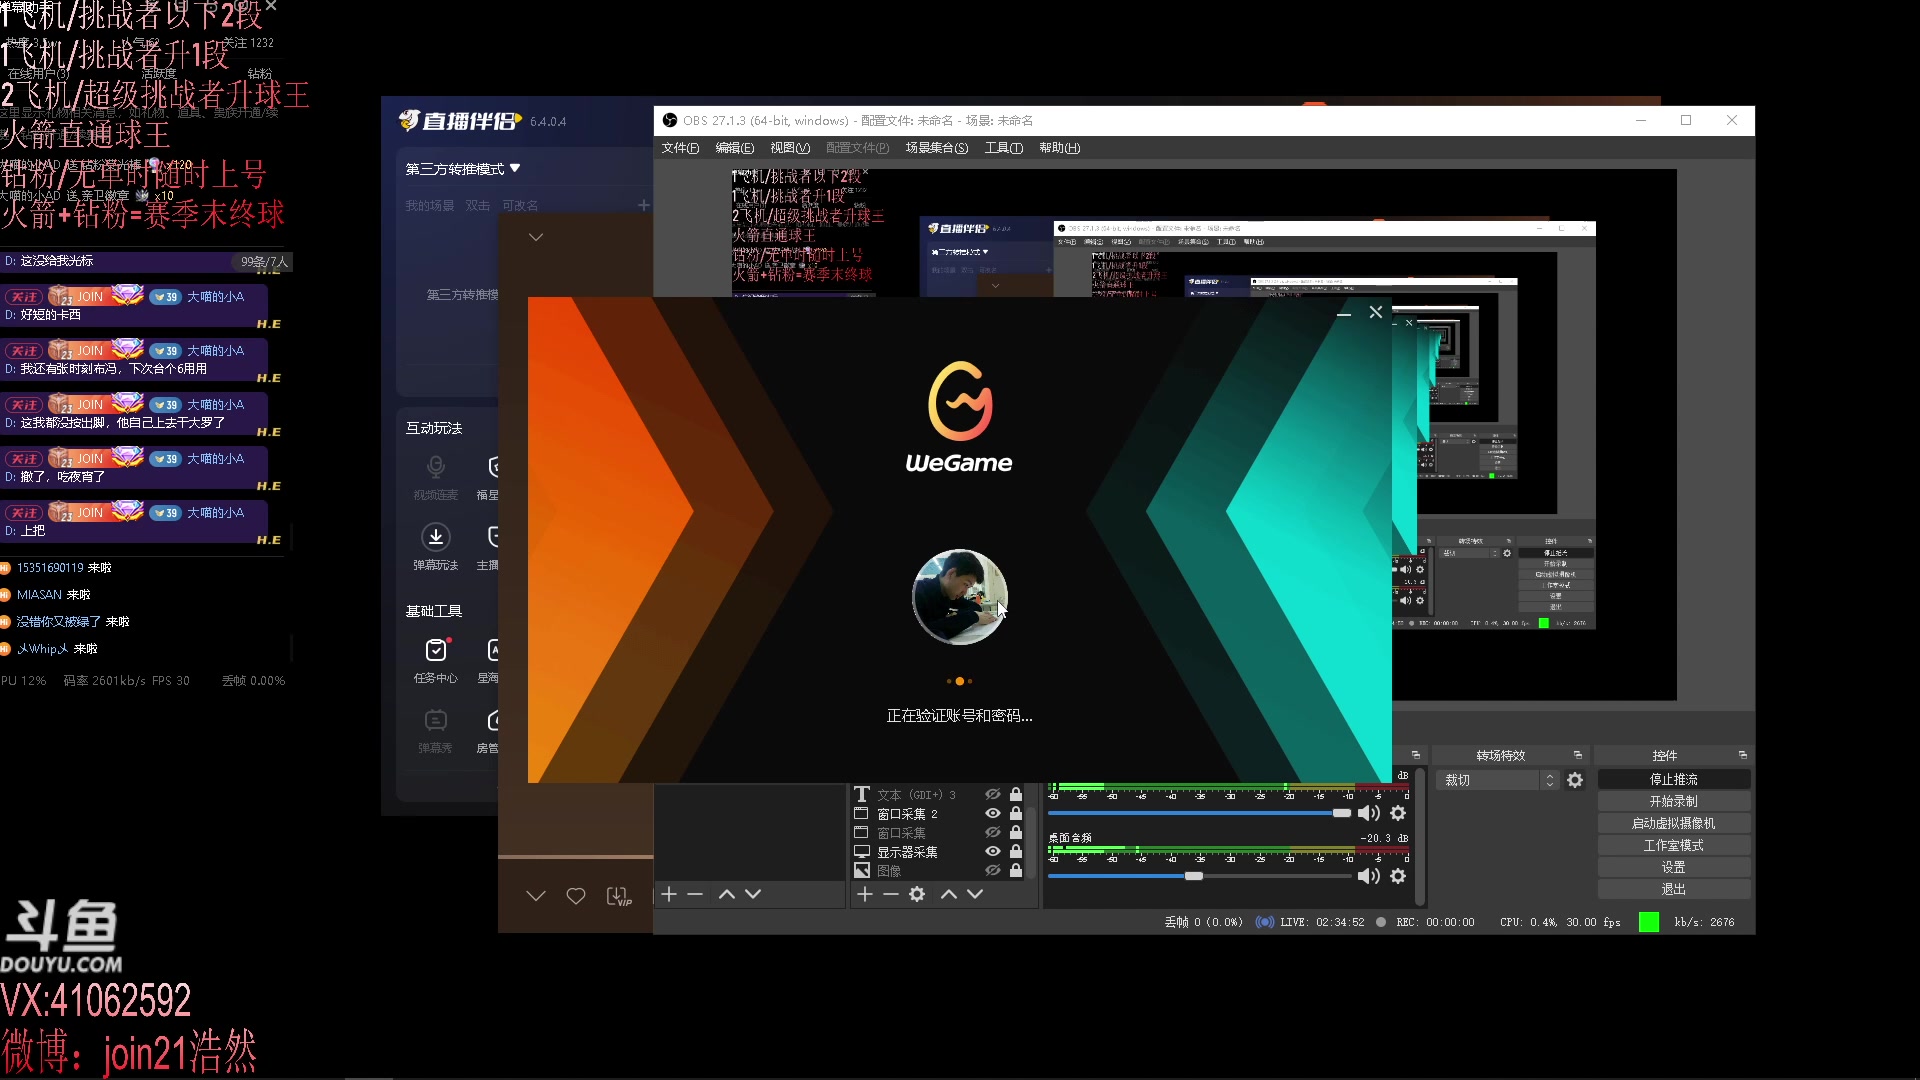The height and width of the screenshot is (1080, 1920).
Task: Hide the 显示器采集 source
Action: (993, 851)
